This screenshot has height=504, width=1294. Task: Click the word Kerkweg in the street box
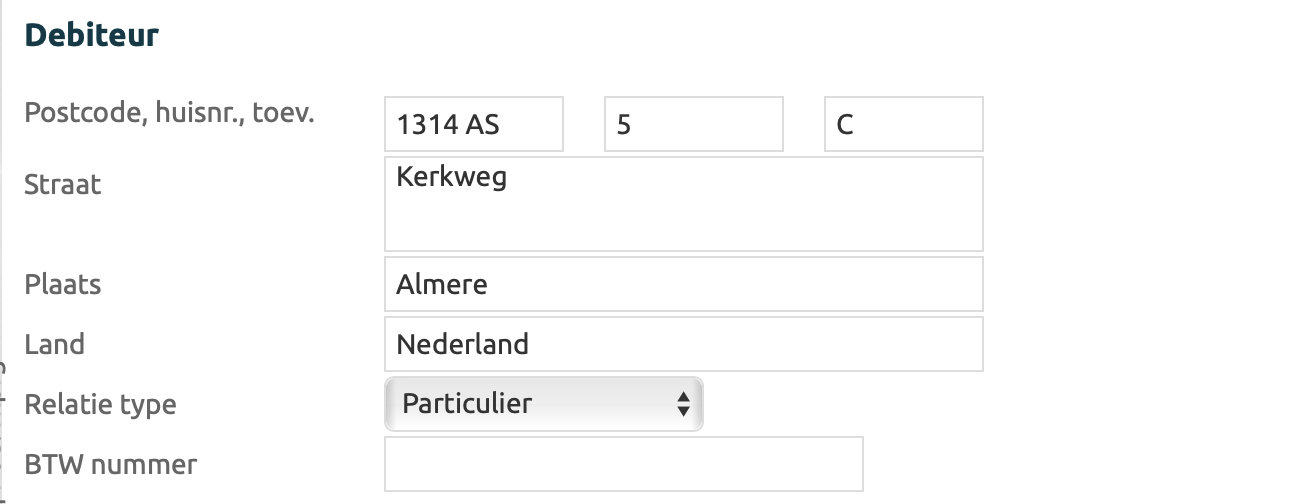tap(451, 178)
